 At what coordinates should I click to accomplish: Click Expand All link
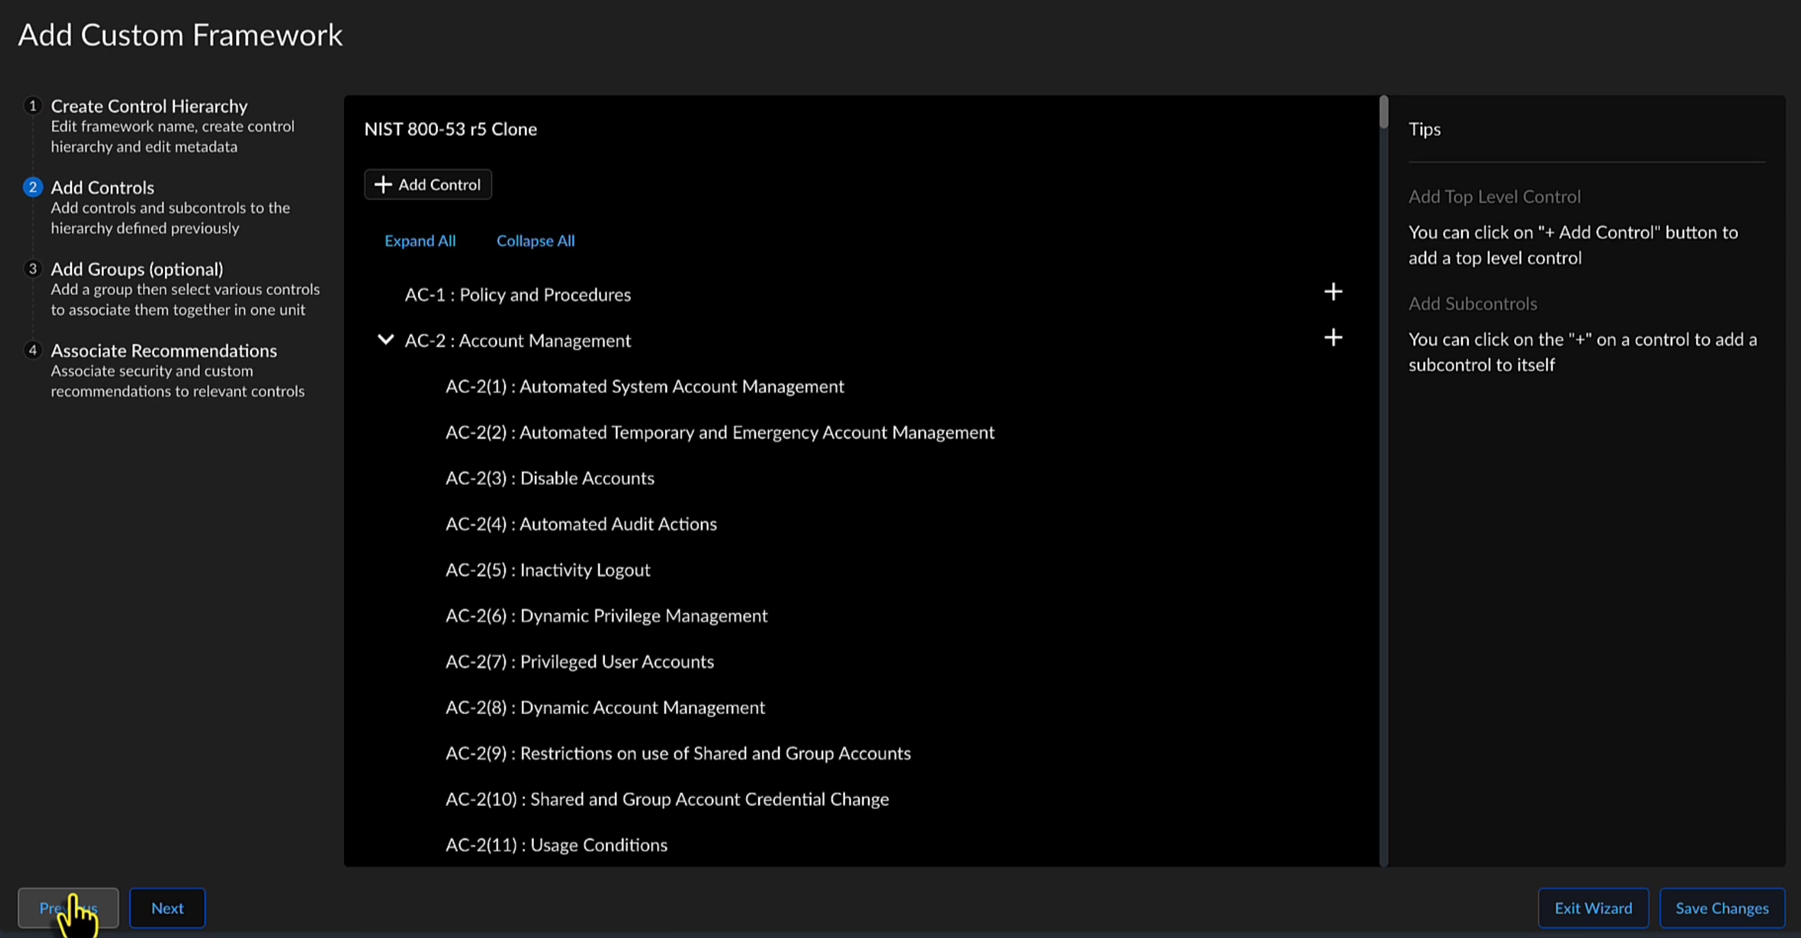(x=420, y=241)
